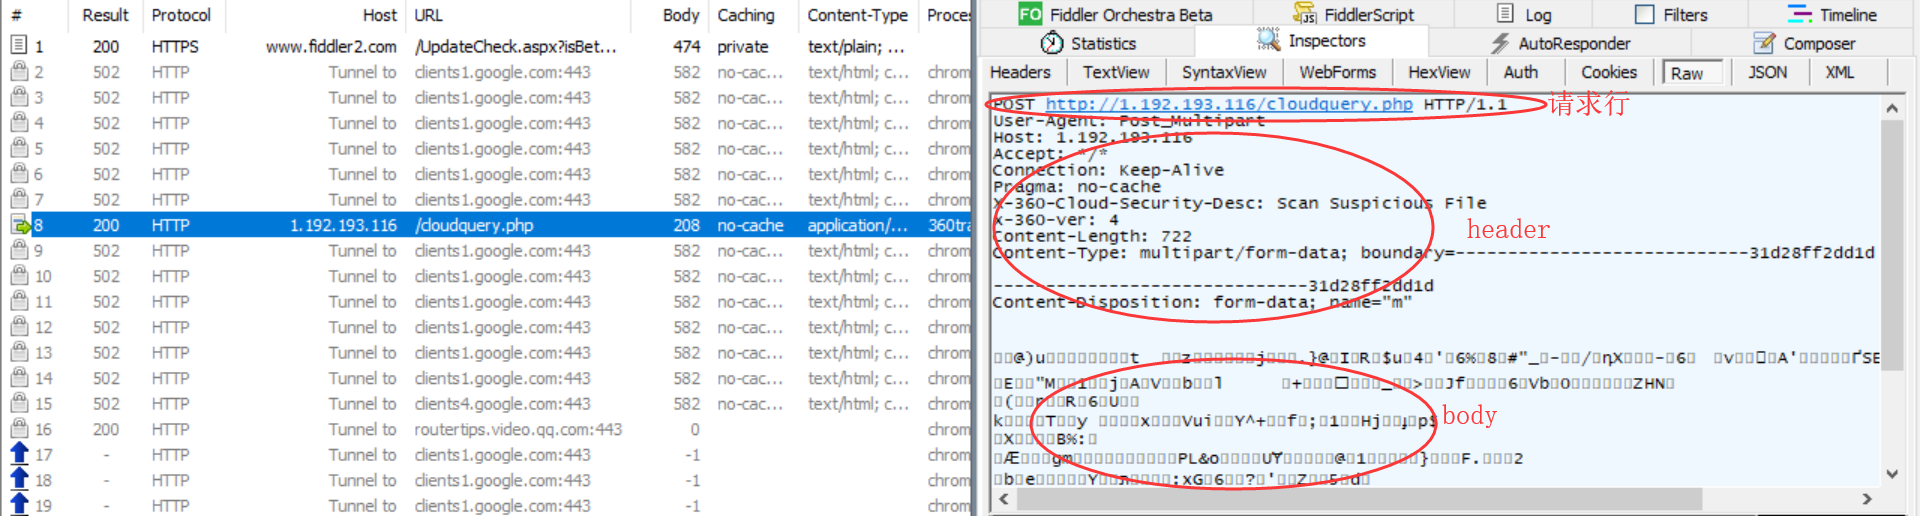
Task: Show the JSON request inspector
Action: 1767,72
